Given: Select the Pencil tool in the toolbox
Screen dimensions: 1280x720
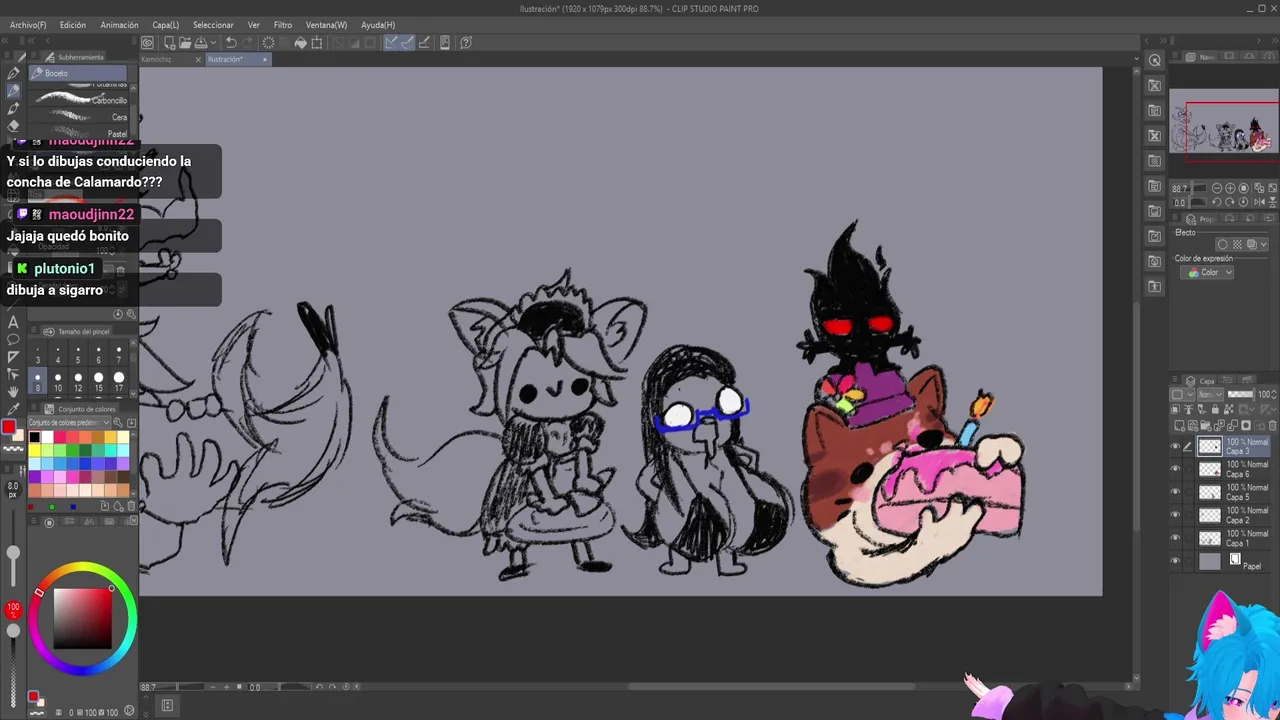Looking at the screenshot, I should coord(13,90).
